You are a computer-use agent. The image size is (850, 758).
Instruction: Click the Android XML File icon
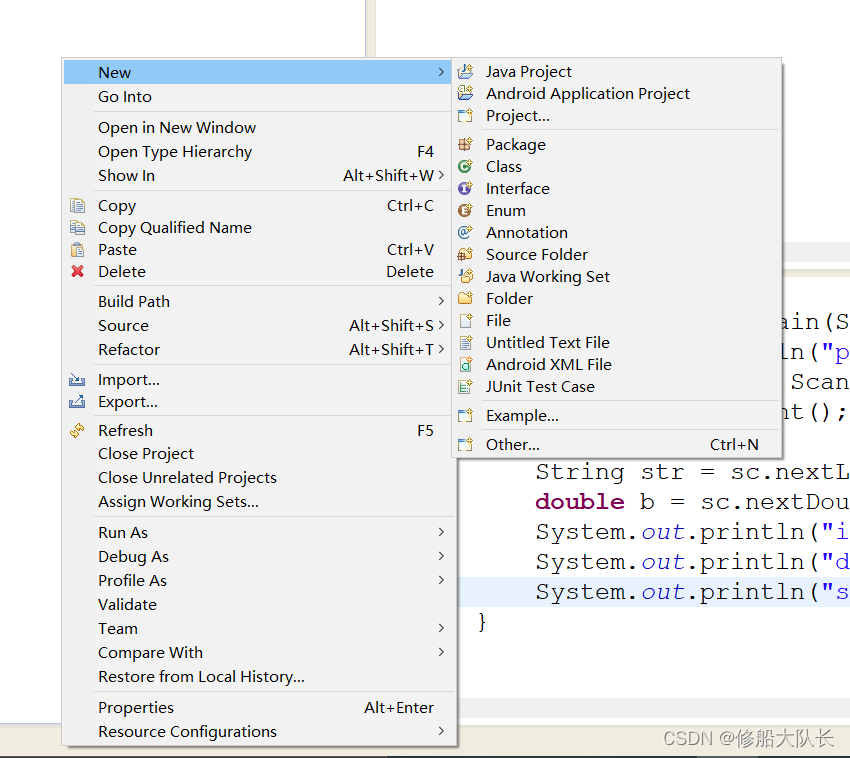point(466,364)
